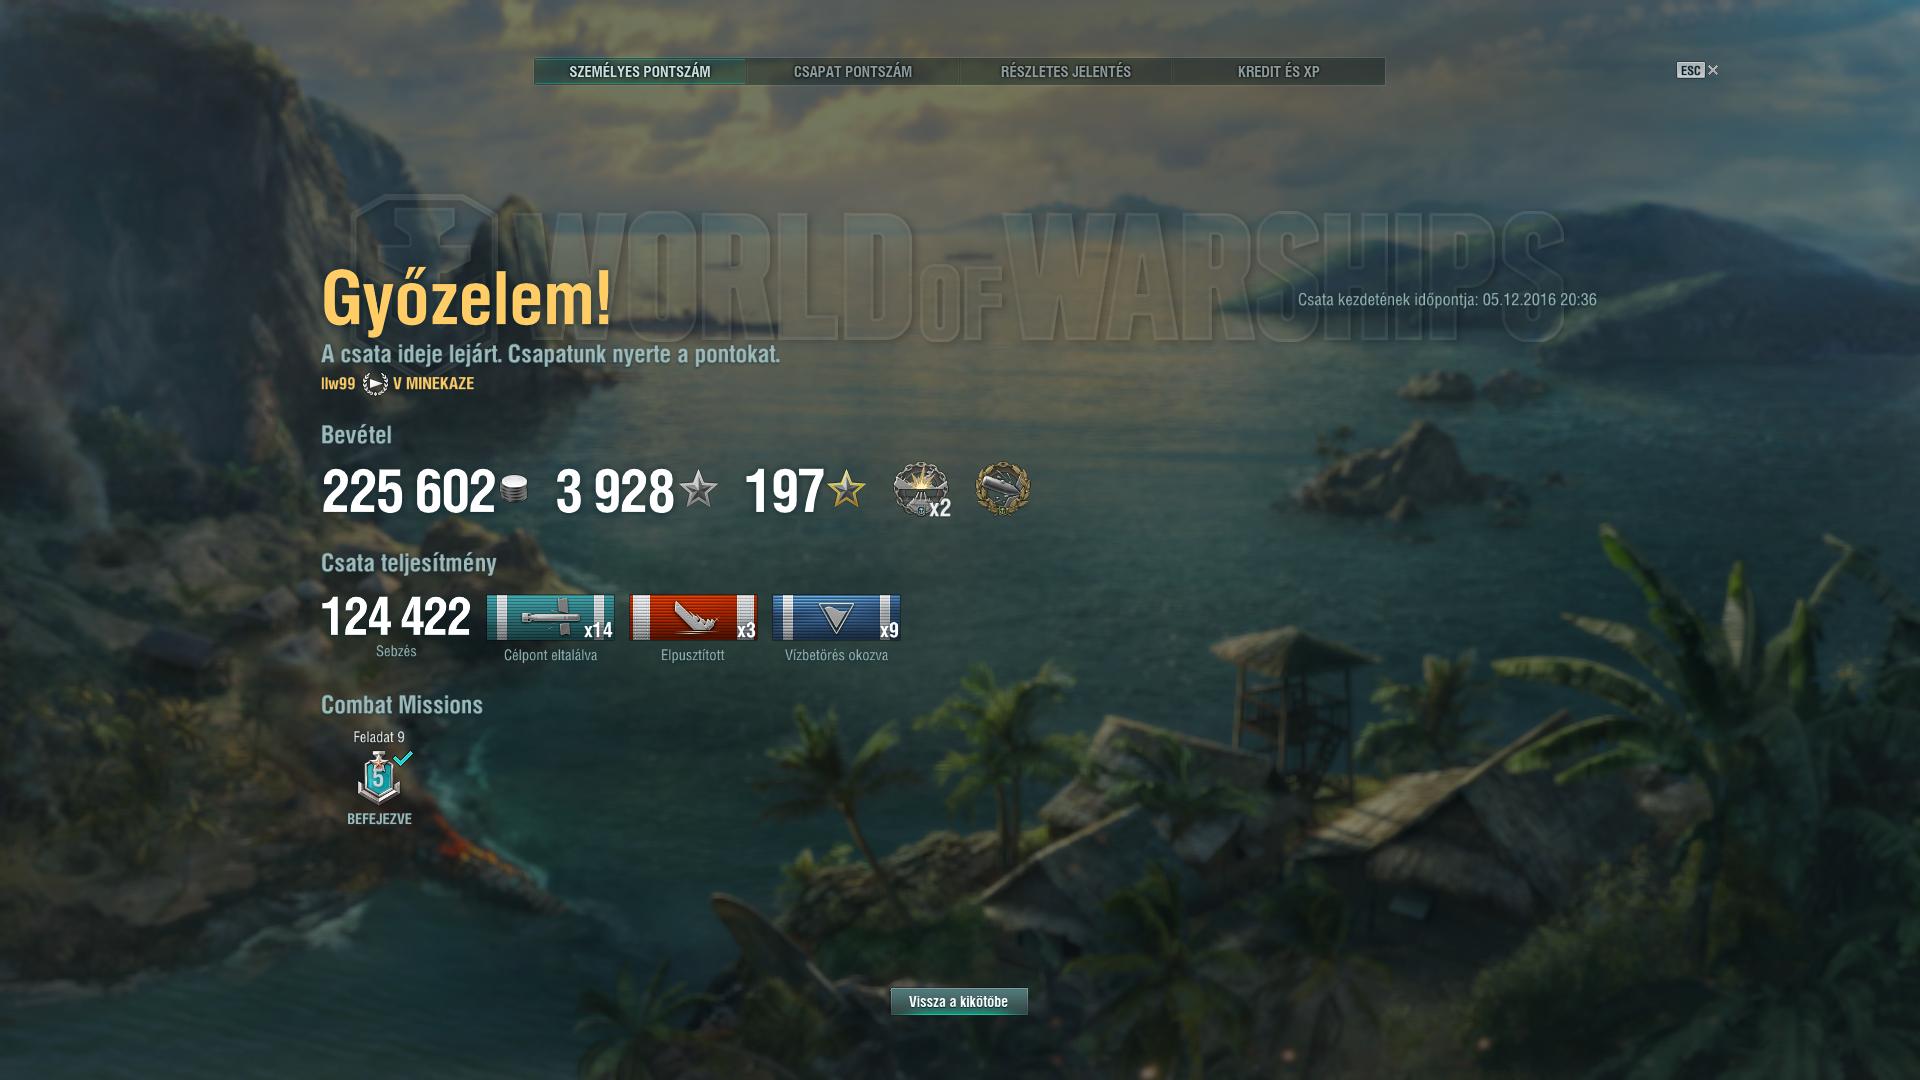The image size is (1920, 1080).
Task: Select the Személyes Pontszám tab
Action: click(x=640, y=71)
